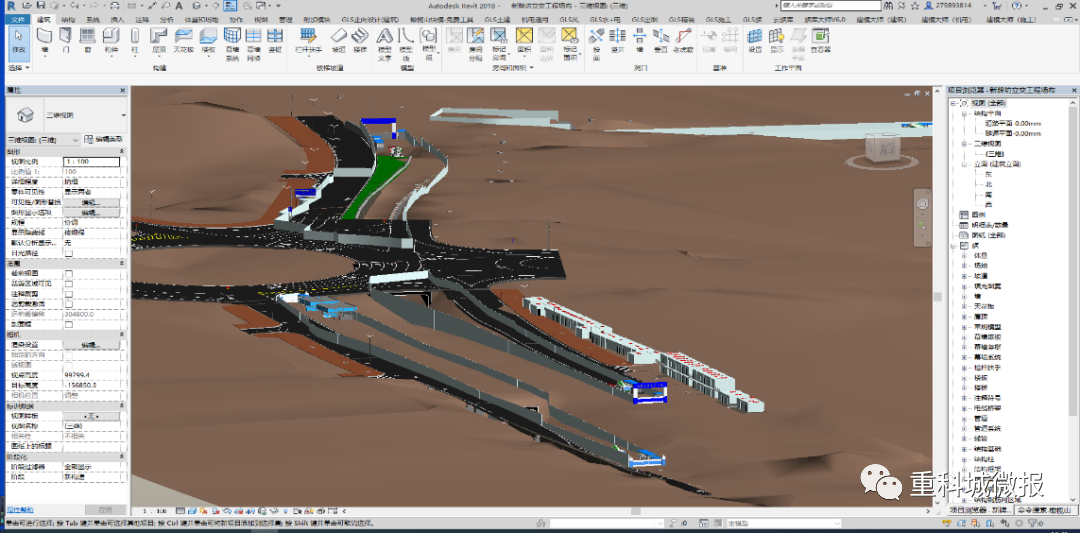Toggle the Crop Region Visible (裁剪区域可见) checkbox
Screen dimensions: 1080x533
pyautogui.click(x=68, y=284)
